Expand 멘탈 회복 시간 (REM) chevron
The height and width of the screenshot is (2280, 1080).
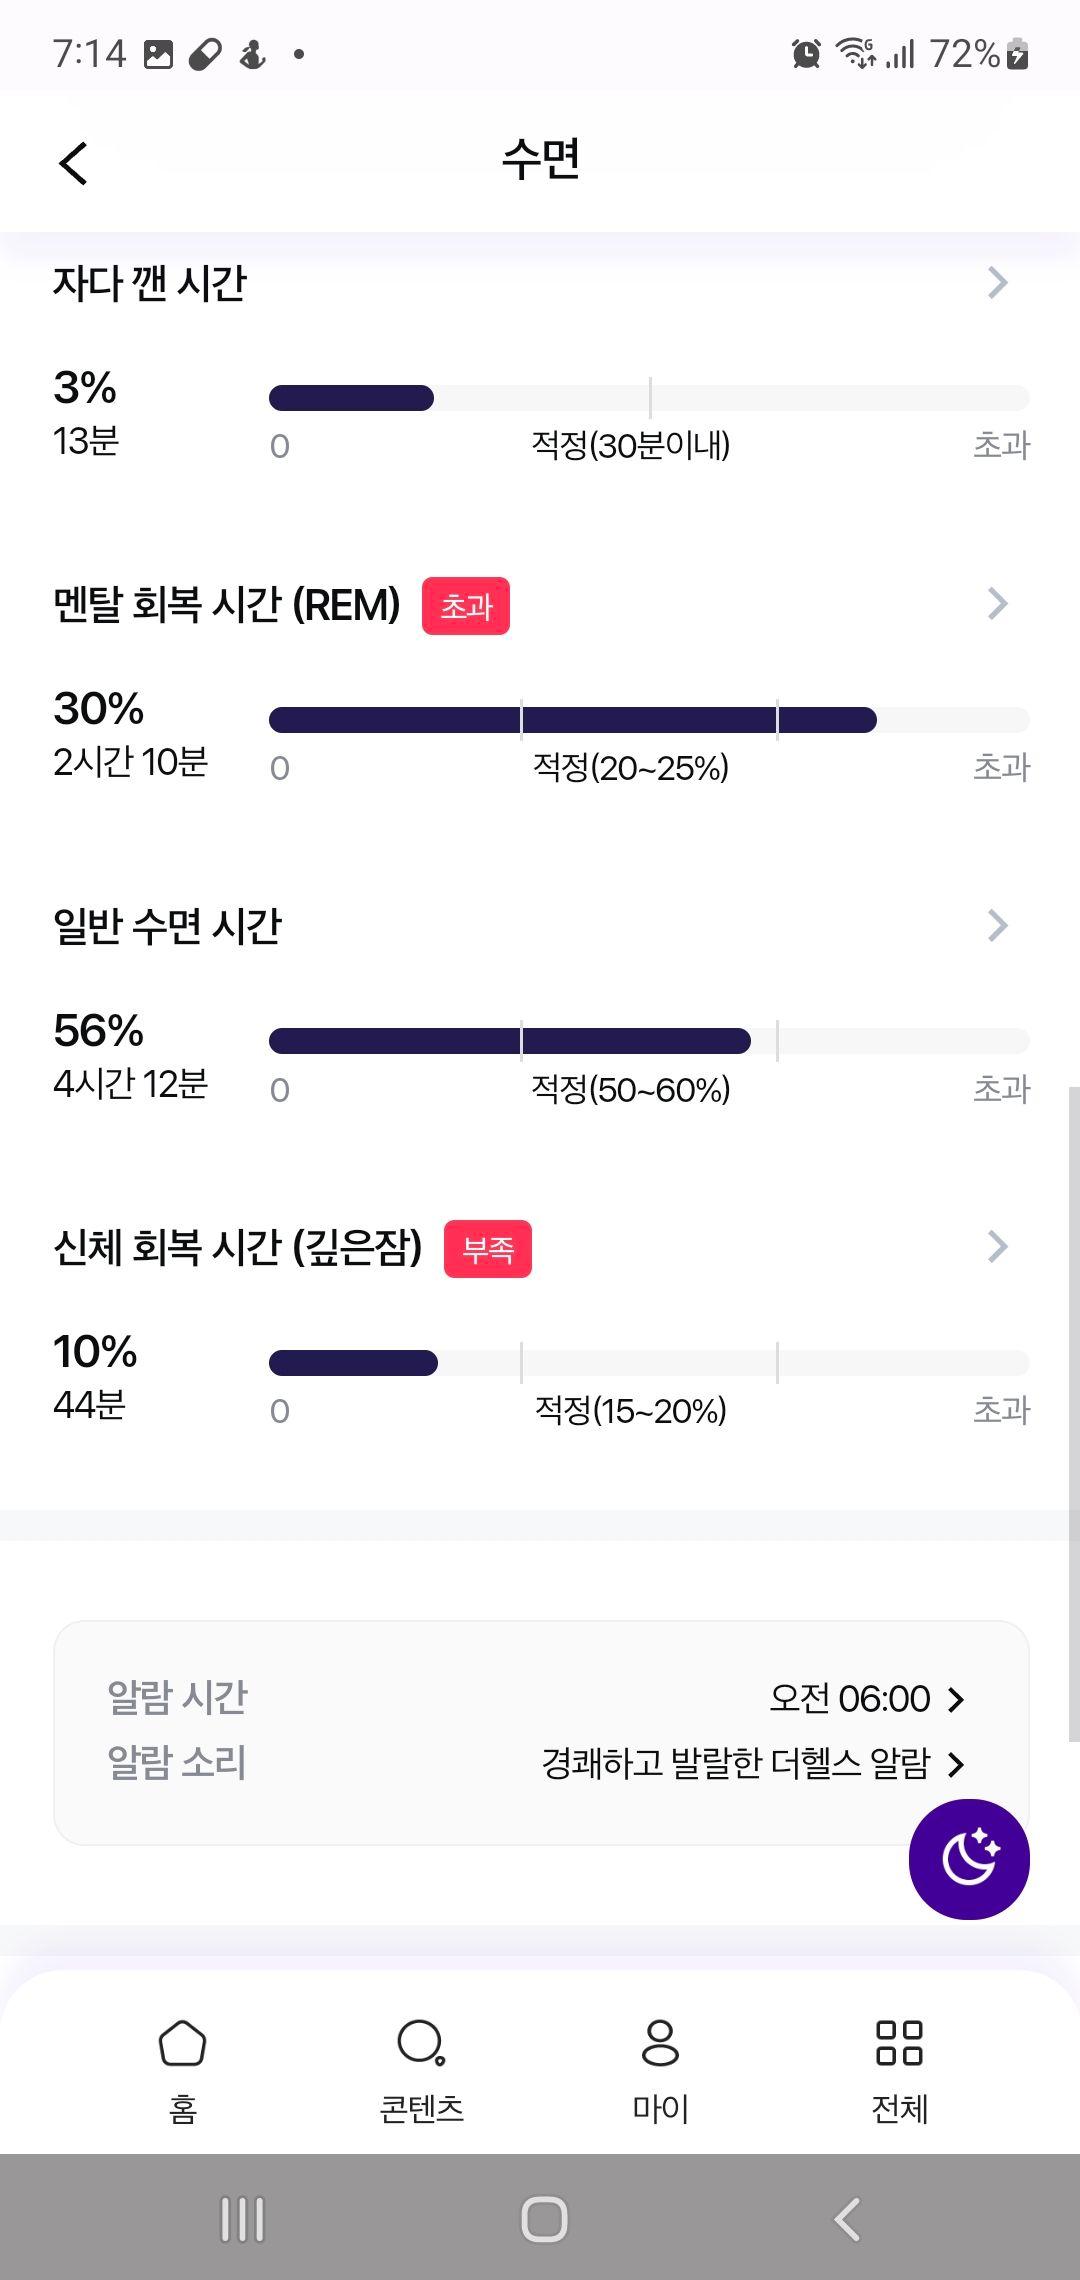pyautogui.click(x=997, y=604)
